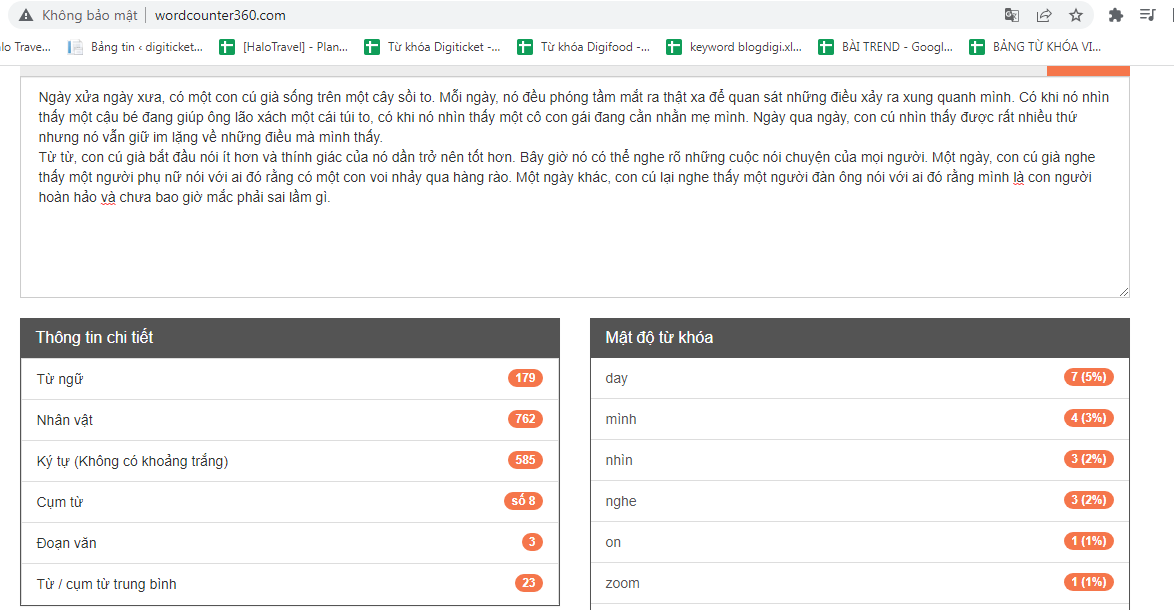Open the Extensions puzzle icon
This screenshot has height=610, width=1174.
point(1116,15)
